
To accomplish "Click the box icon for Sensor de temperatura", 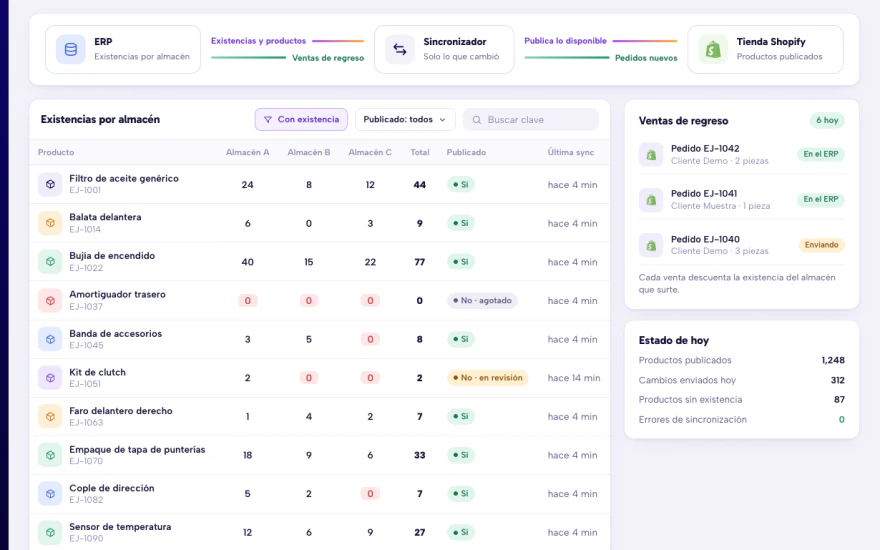I will click(x=50, y=533).
